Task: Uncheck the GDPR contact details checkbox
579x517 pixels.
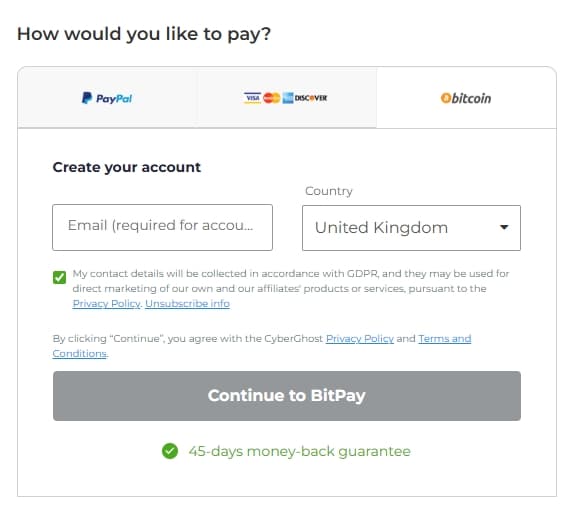Action: [x=59, y=277]
